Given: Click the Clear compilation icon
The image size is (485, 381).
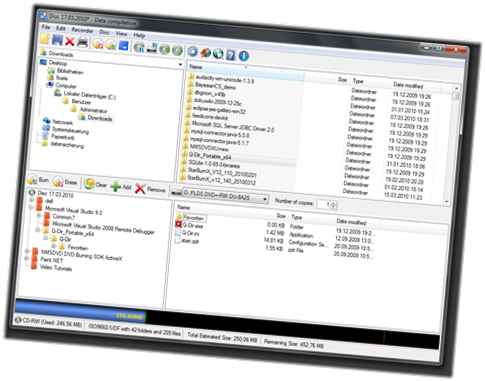Looking at the screenshot, I should coord(89,184).
